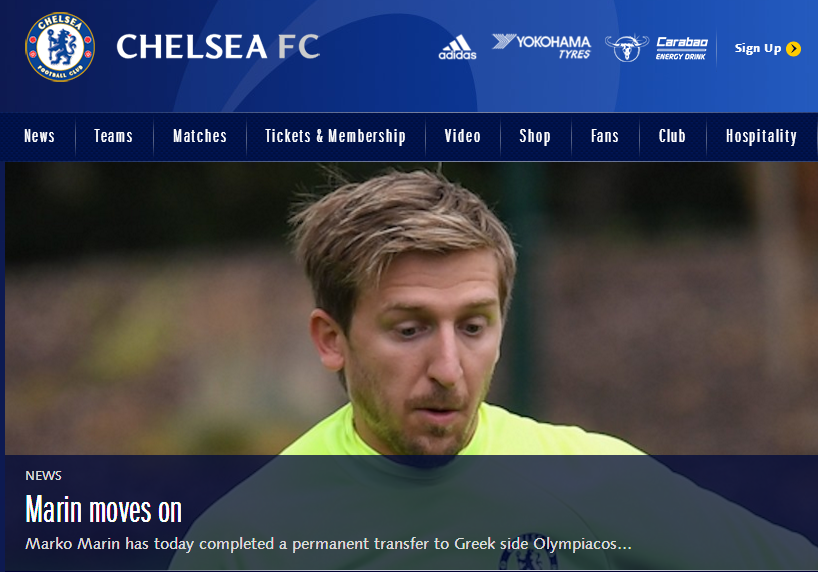818x572 pixels.
Task: Open the Carabao Energy Drink sponsor logo
Action: point(681,48)
